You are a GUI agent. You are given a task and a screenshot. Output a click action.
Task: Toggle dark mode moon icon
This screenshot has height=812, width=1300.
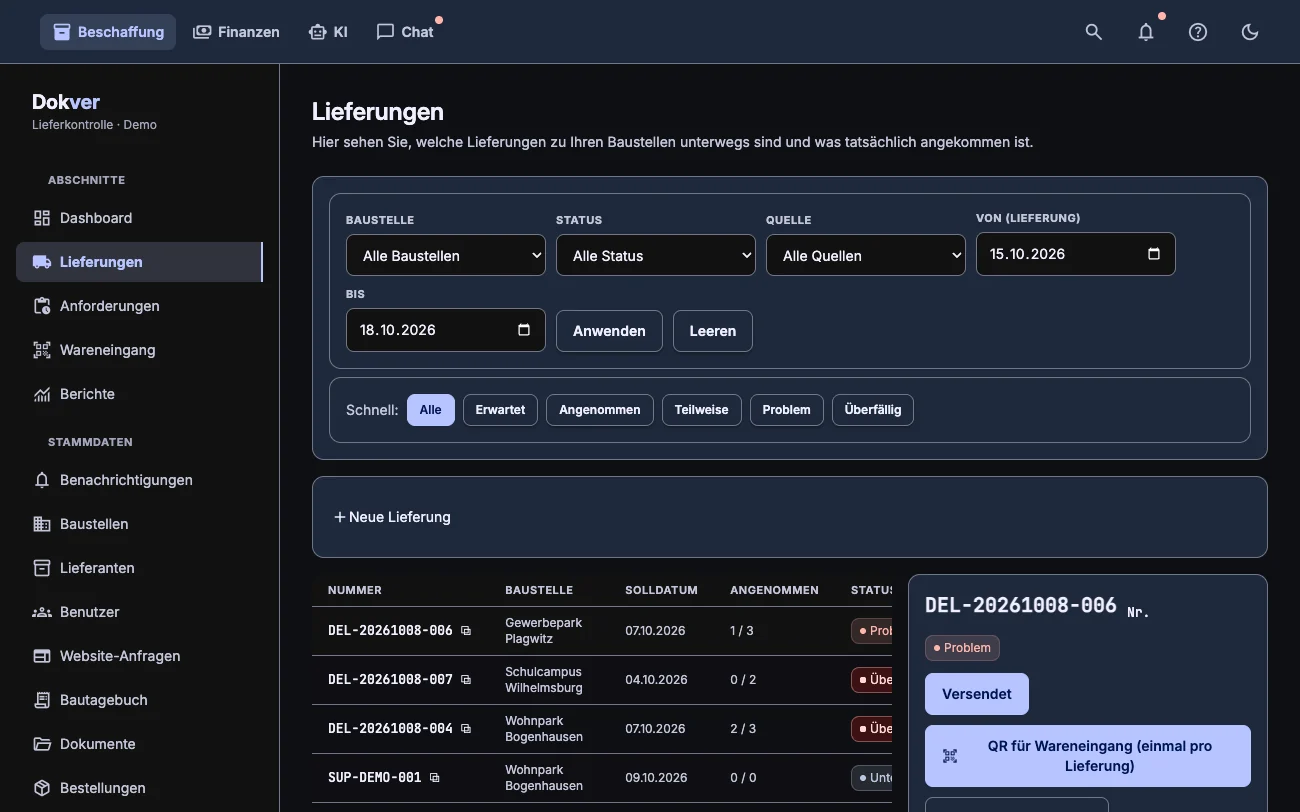click(x=1250, y=32)
